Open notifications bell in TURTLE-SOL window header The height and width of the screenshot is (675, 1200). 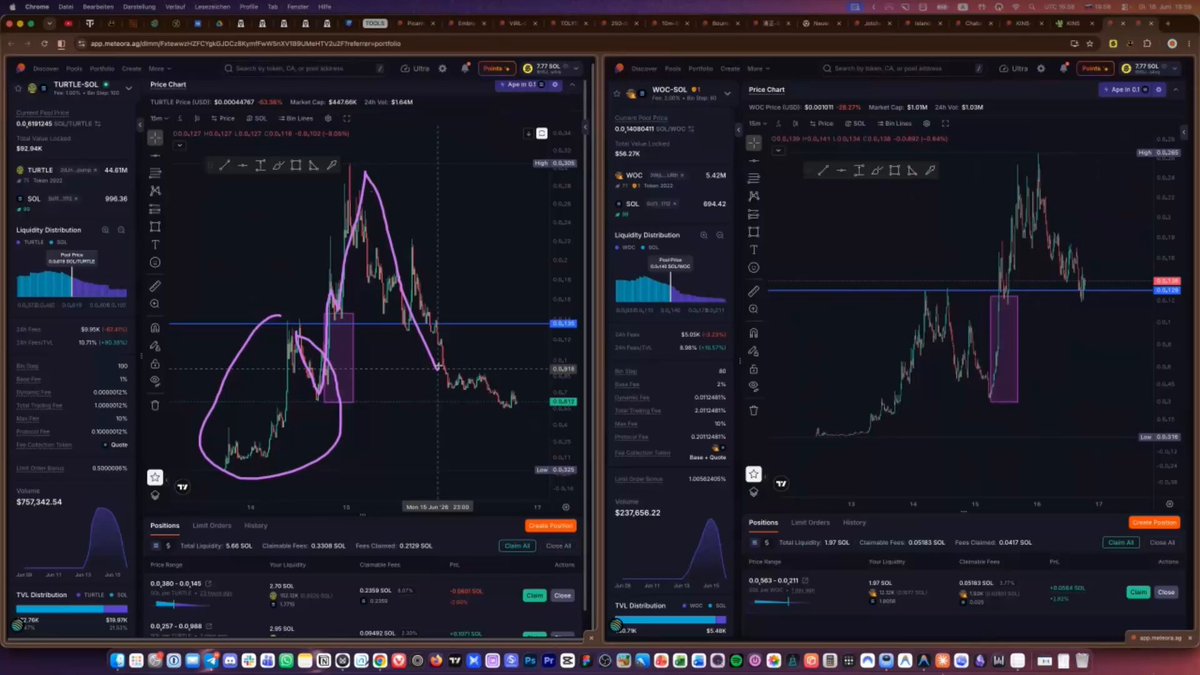point(465,68)
